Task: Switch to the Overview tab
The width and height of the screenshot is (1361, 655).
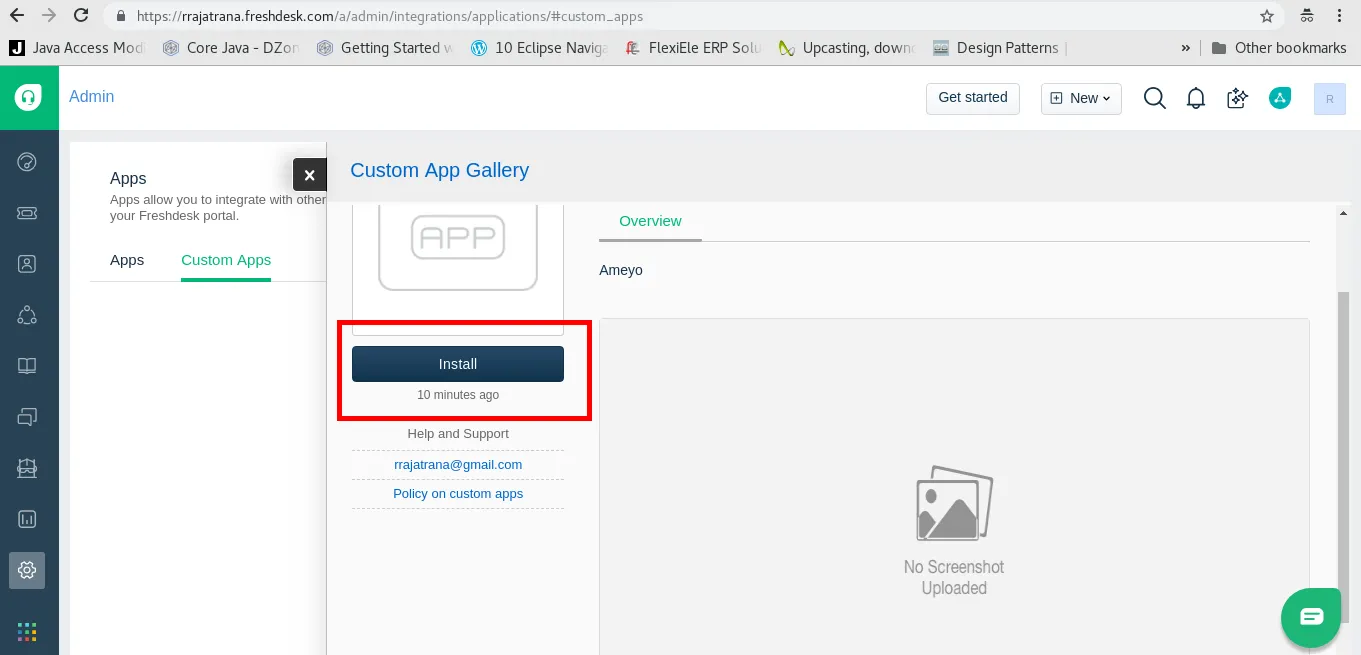Action: coord(650,221)
